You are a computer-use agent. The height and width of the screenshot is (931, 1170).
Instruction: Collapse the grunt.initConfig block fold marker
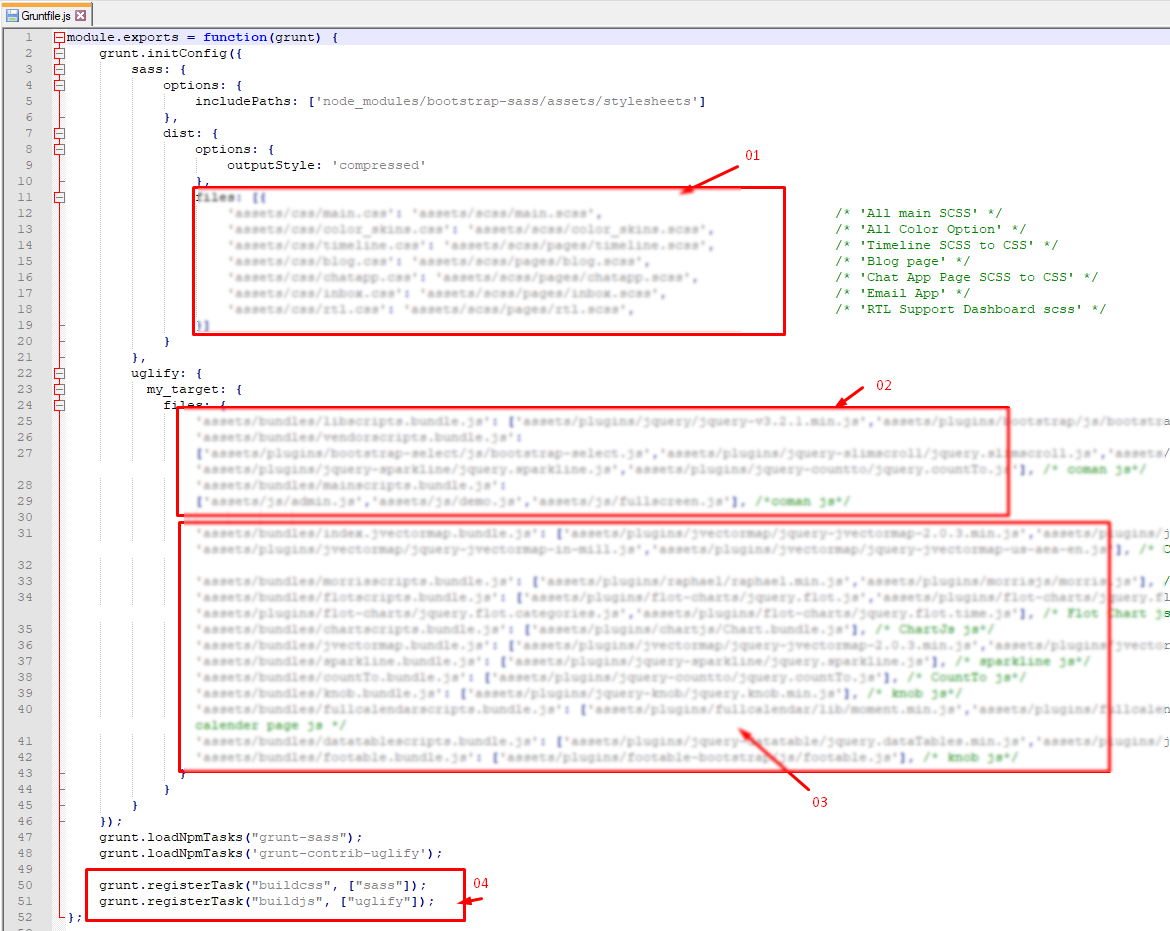(x=59, y=54)
